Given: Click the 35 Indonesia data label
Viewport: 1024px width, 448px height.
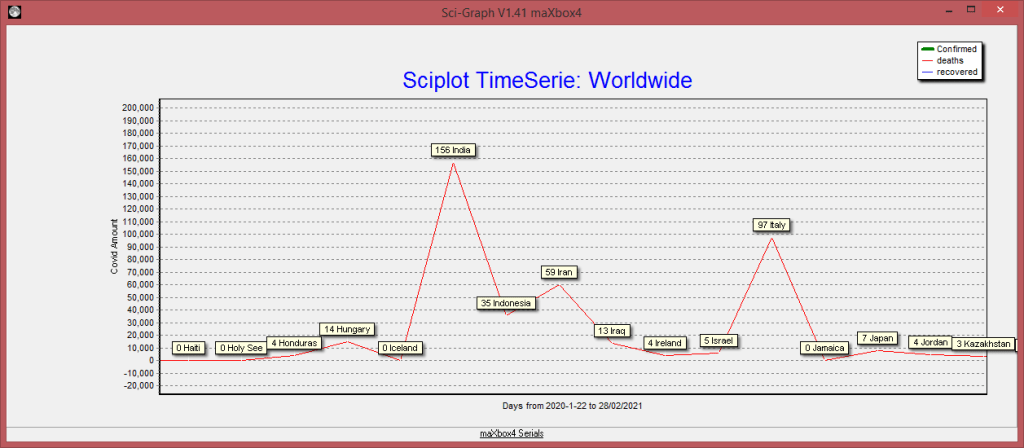Looking at the screenshot, I should tap(507, 303).
